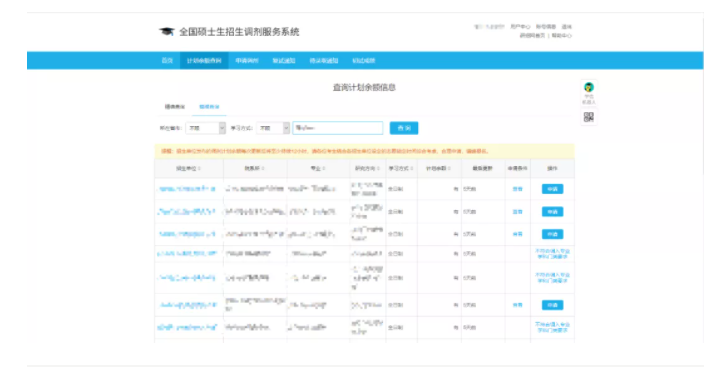This screenshot has width=716, height=367.
Task: Click 申请 button in the sixth table row
Action: click(x=552, y=305)
